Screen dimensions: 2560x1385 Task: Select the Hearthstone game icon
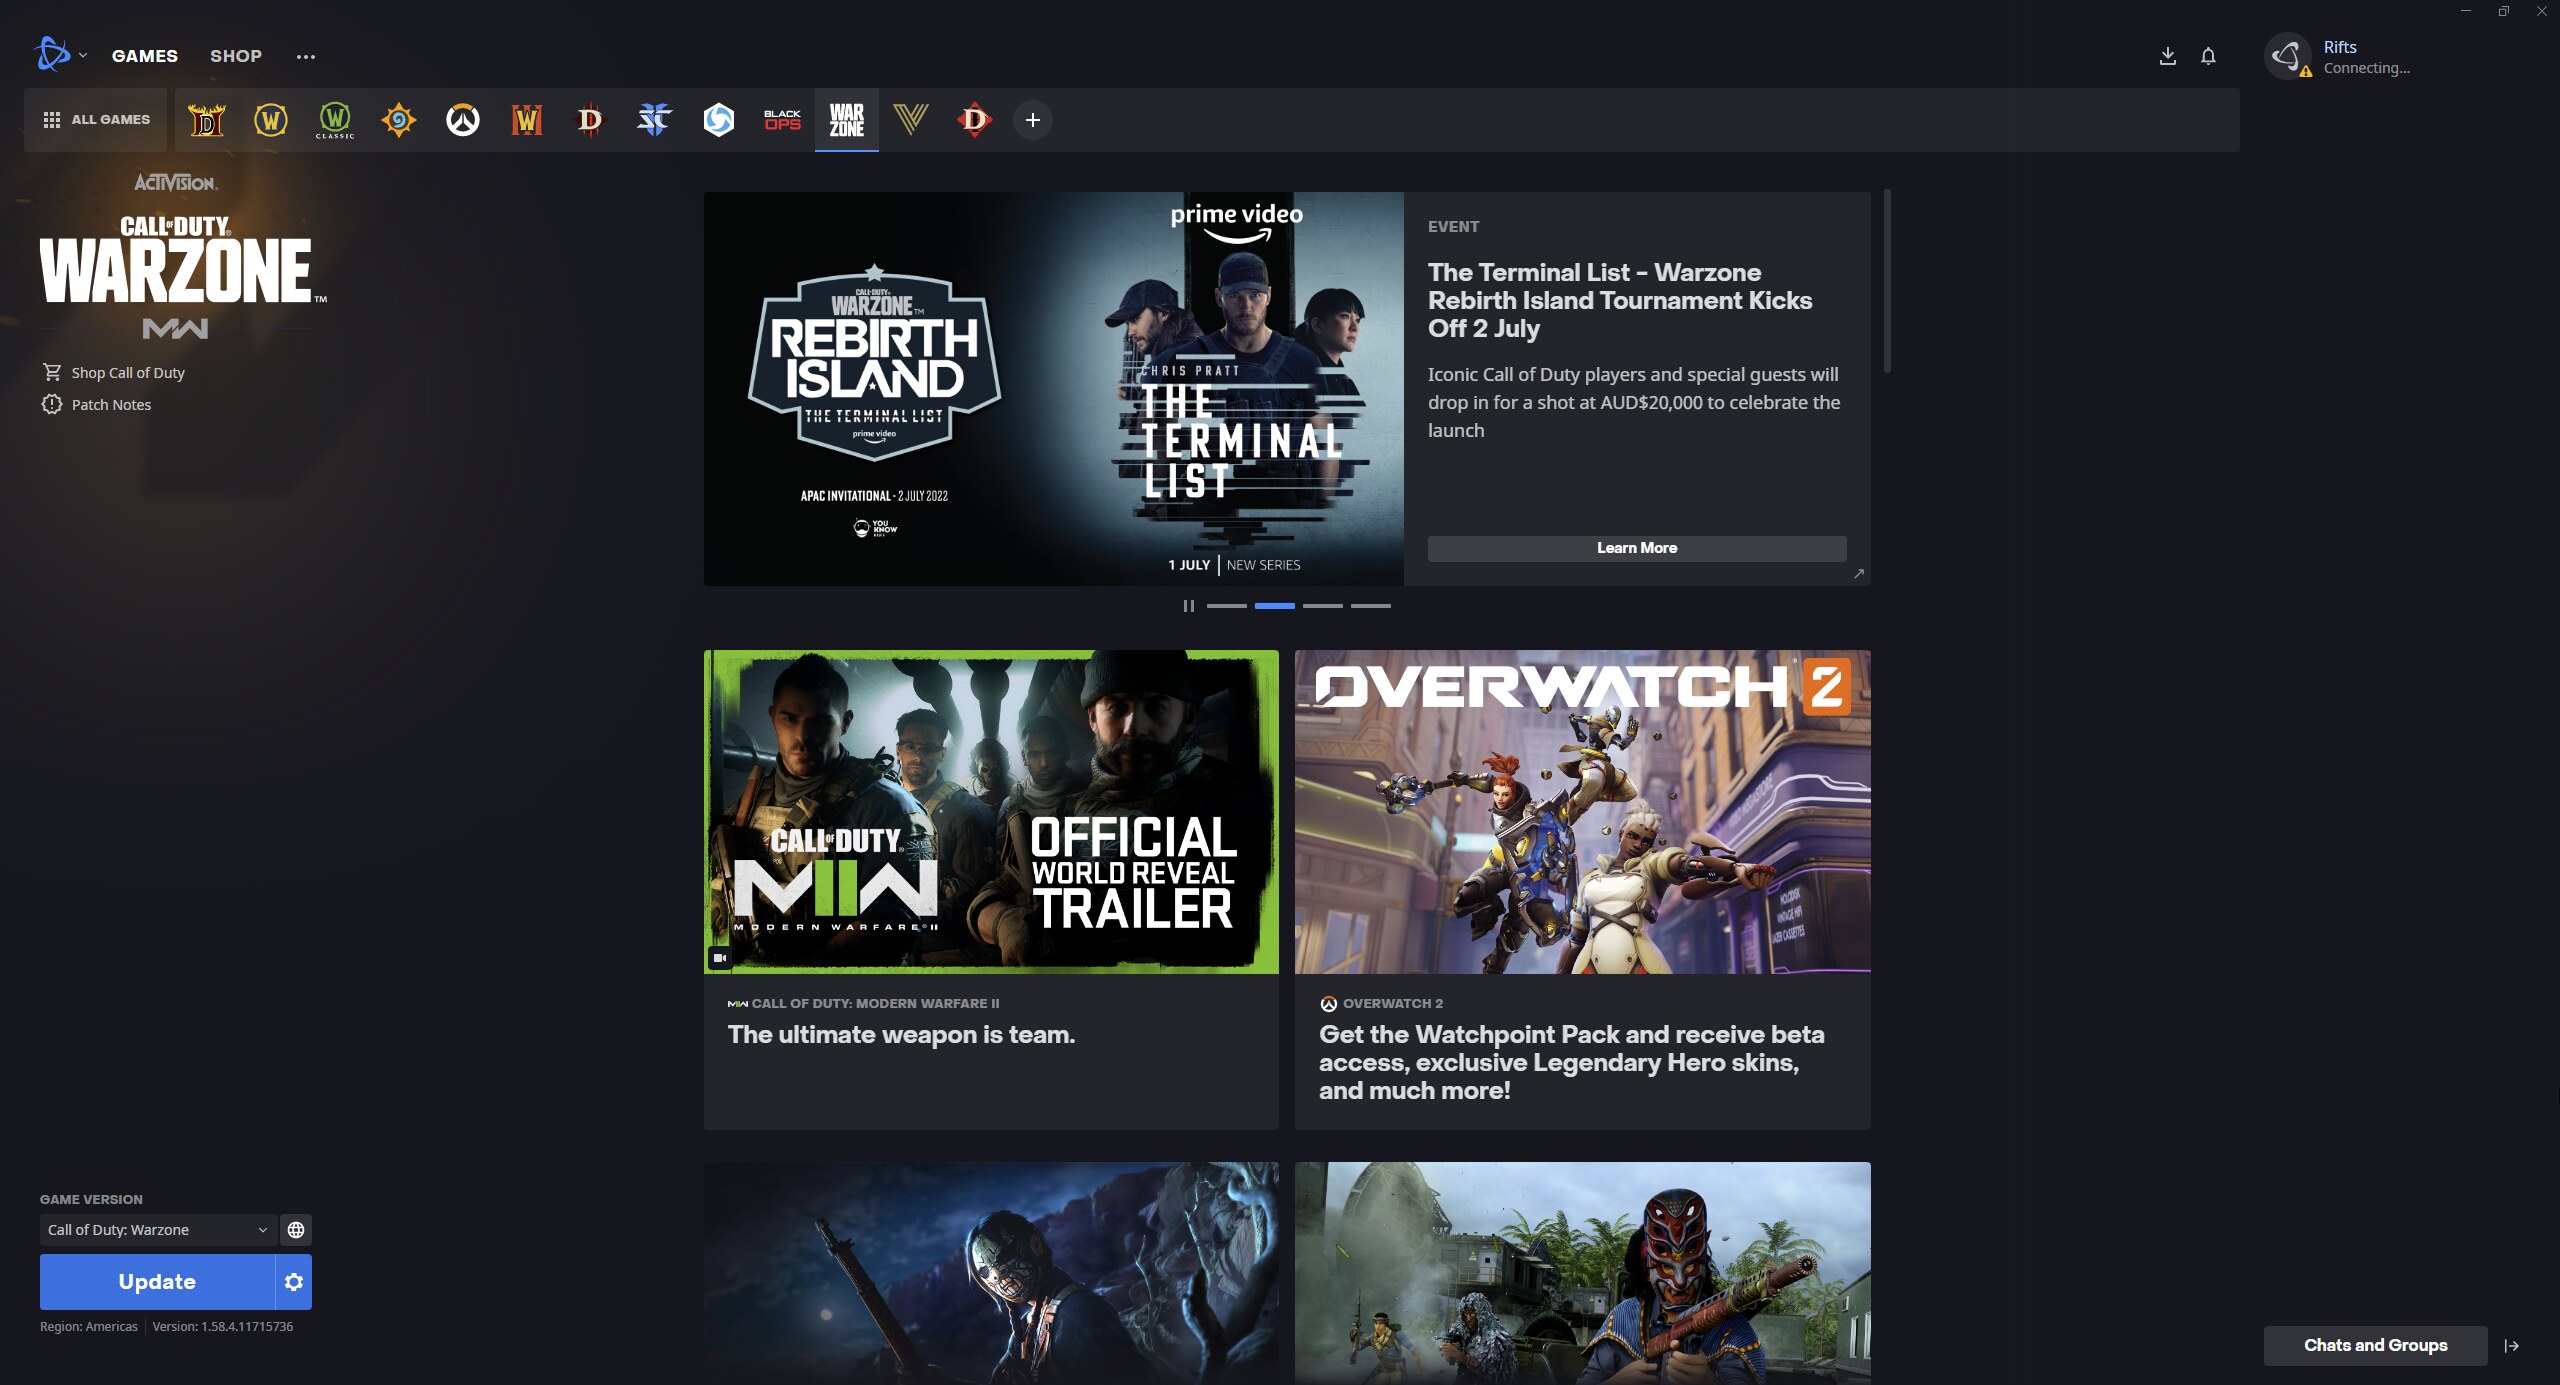pyautogui.click(x=399, y=120)
